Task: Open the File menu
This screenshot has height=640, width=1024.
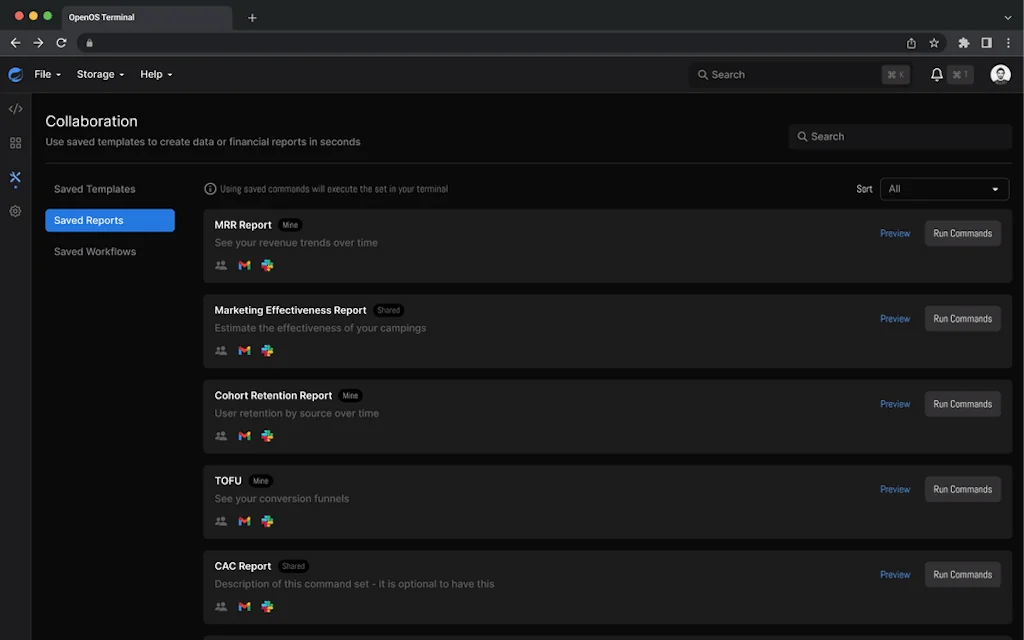Action: click(x=46, y=74)
